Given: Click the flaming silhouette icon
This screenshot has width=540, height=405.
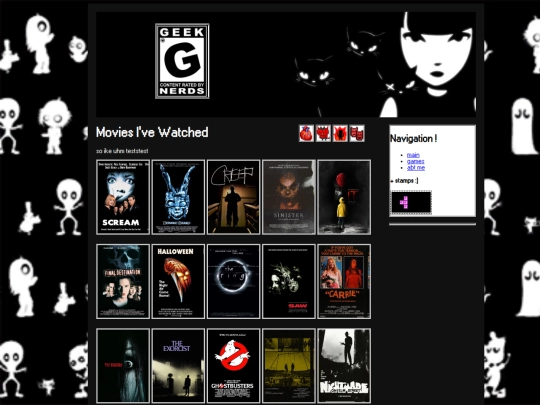Looking at the screenshot, I should (340, 133).
